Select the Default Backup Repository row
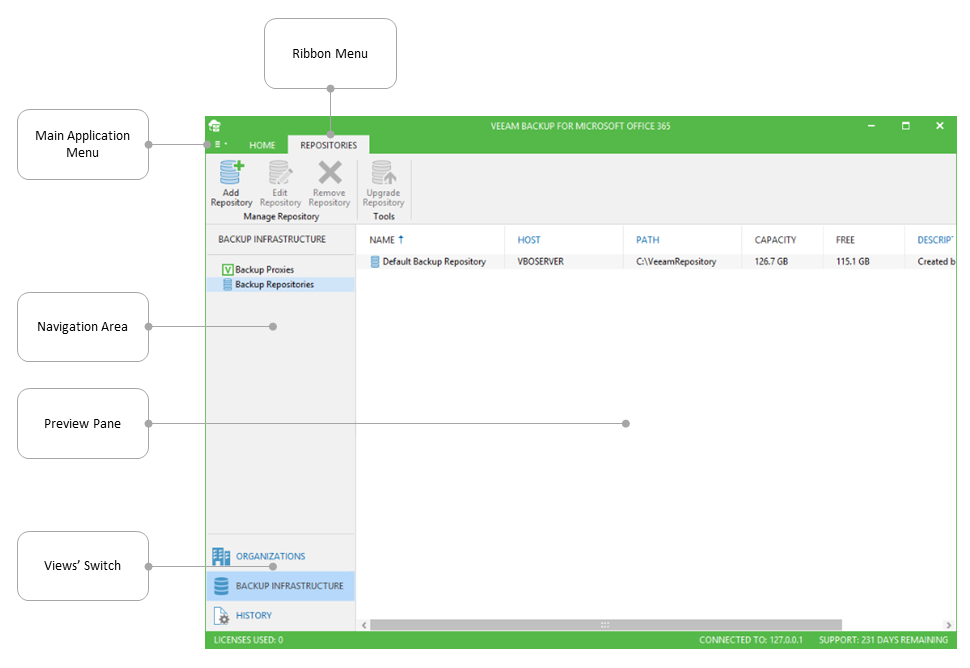 [656, 262]
